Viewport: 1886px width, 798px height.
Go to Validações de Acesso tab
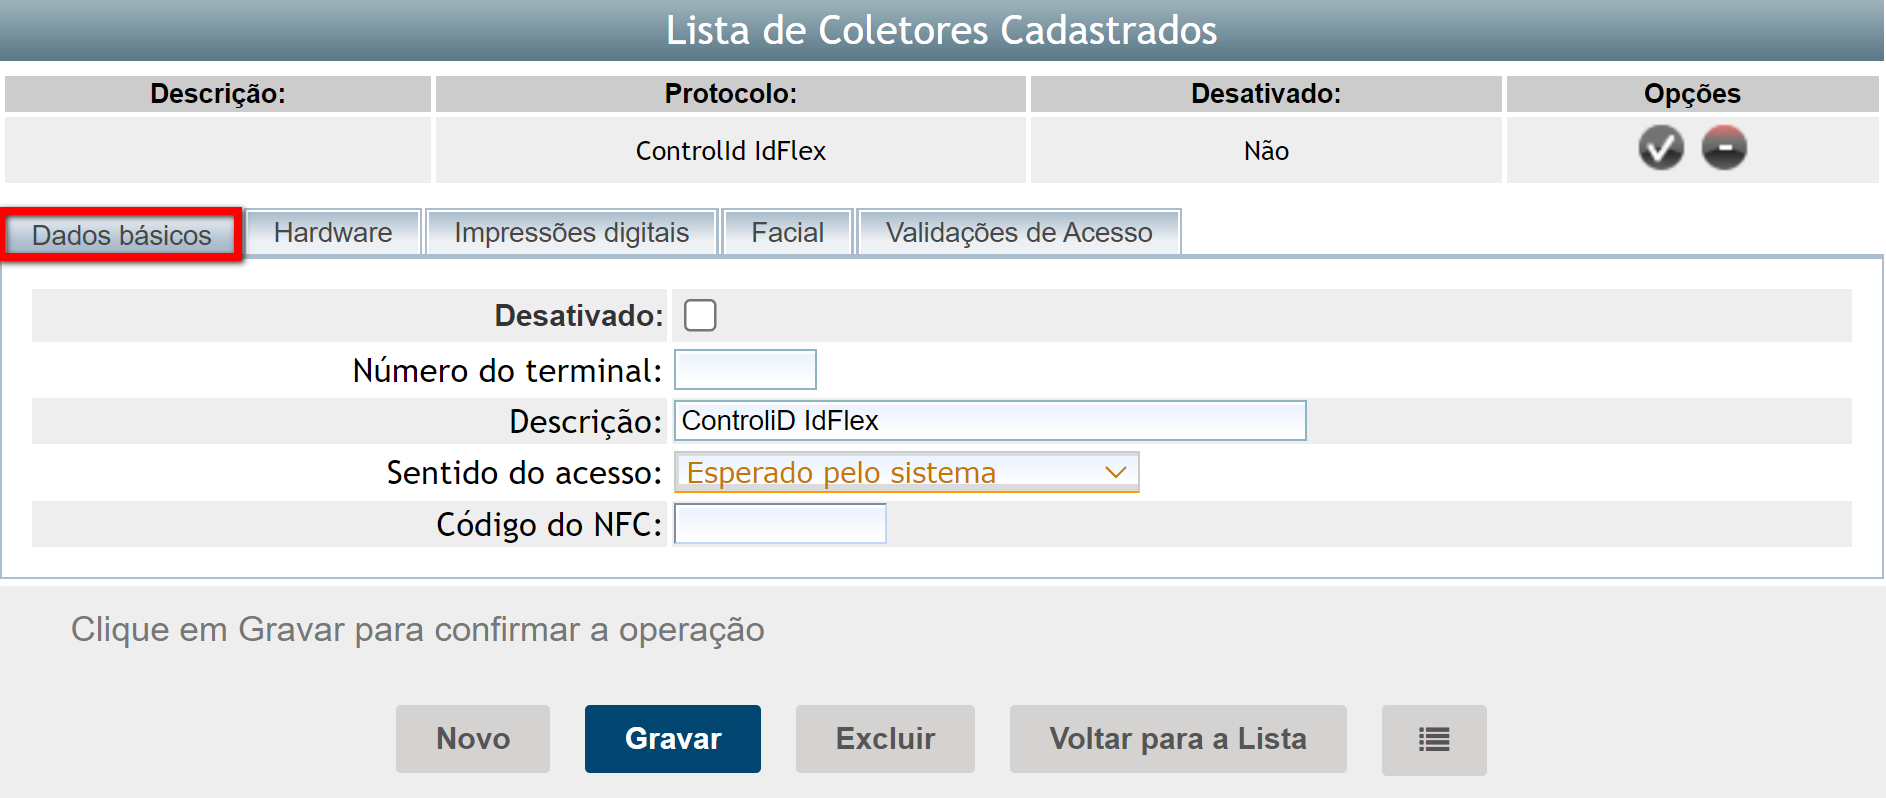pos(1018,233)
